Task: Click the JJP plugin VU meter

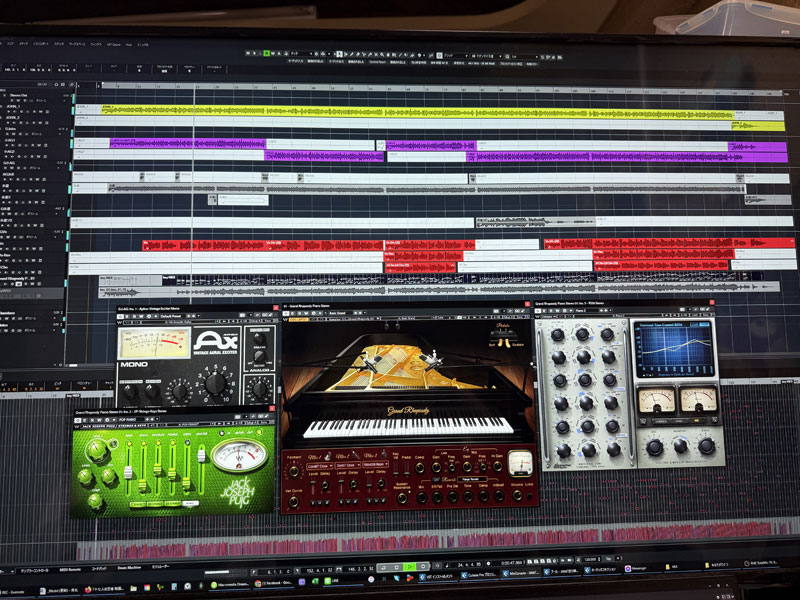Action: point(239,455)
